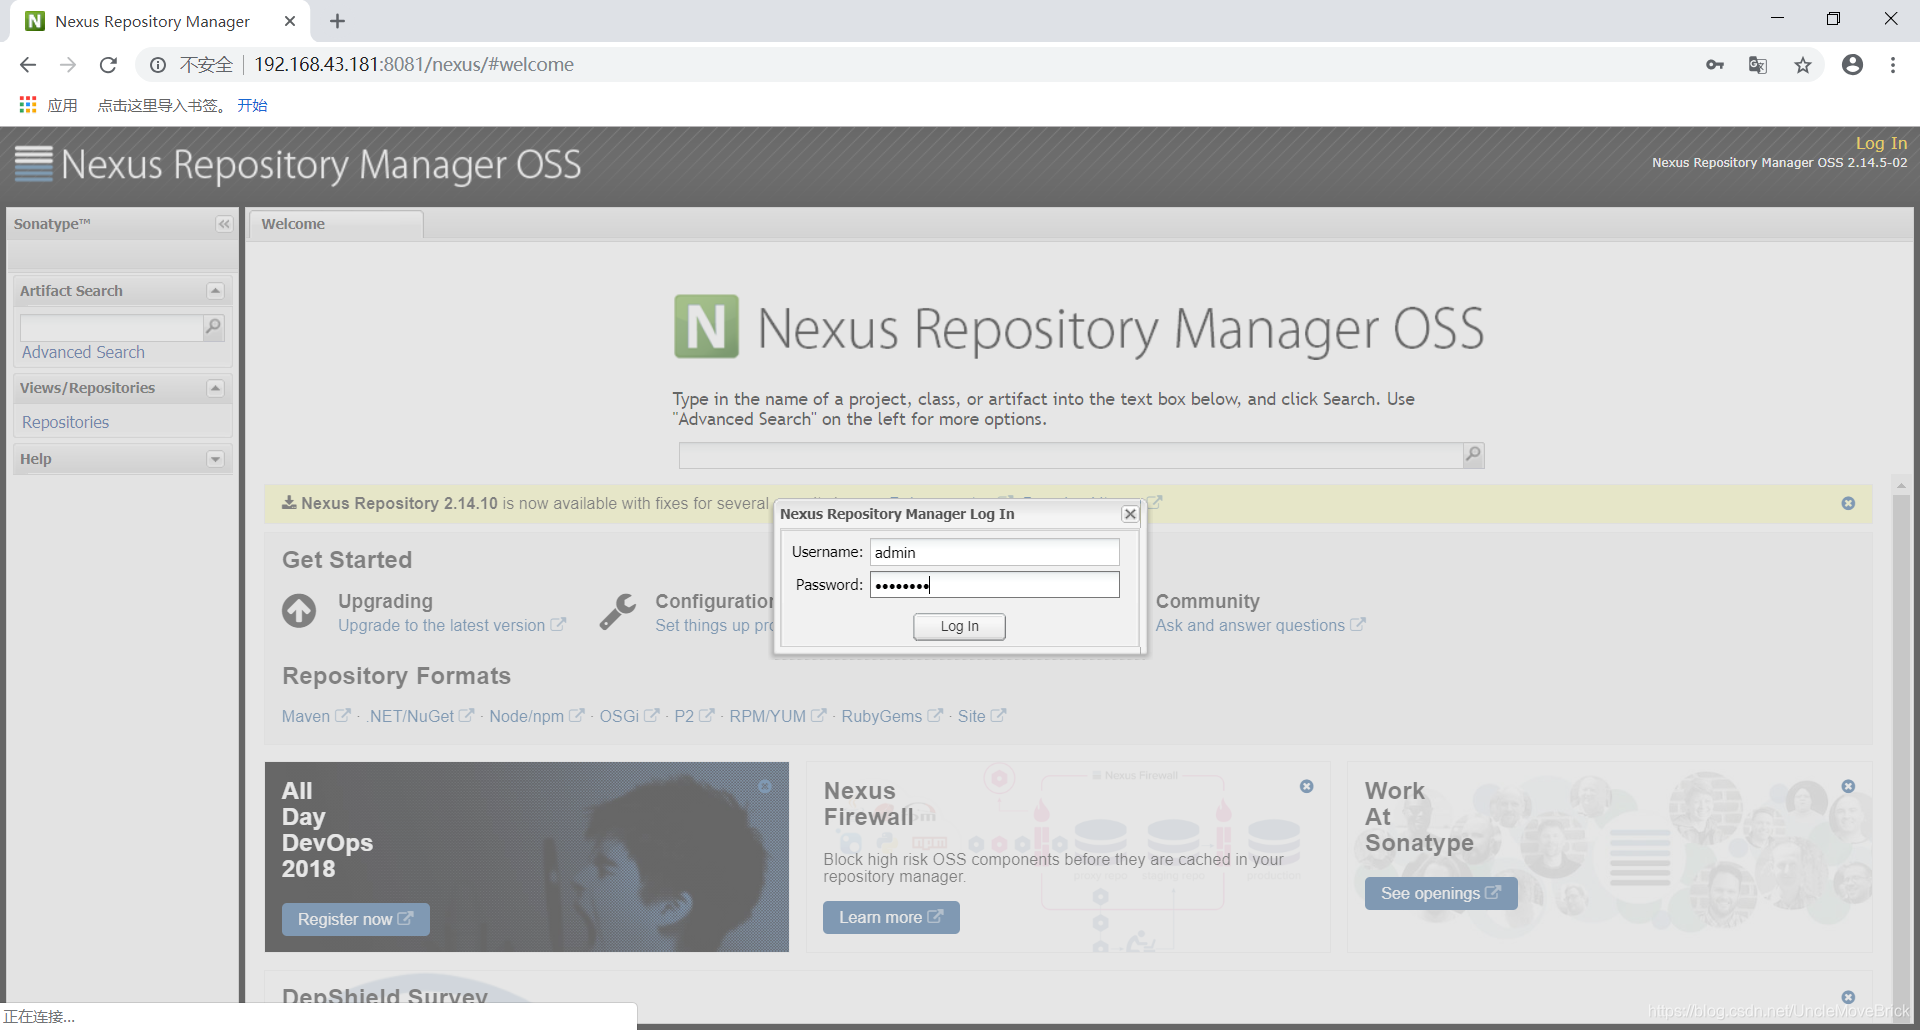Focus the Password field
Viewport: 1920px width, 1030px height.
[x=994, y=585]
